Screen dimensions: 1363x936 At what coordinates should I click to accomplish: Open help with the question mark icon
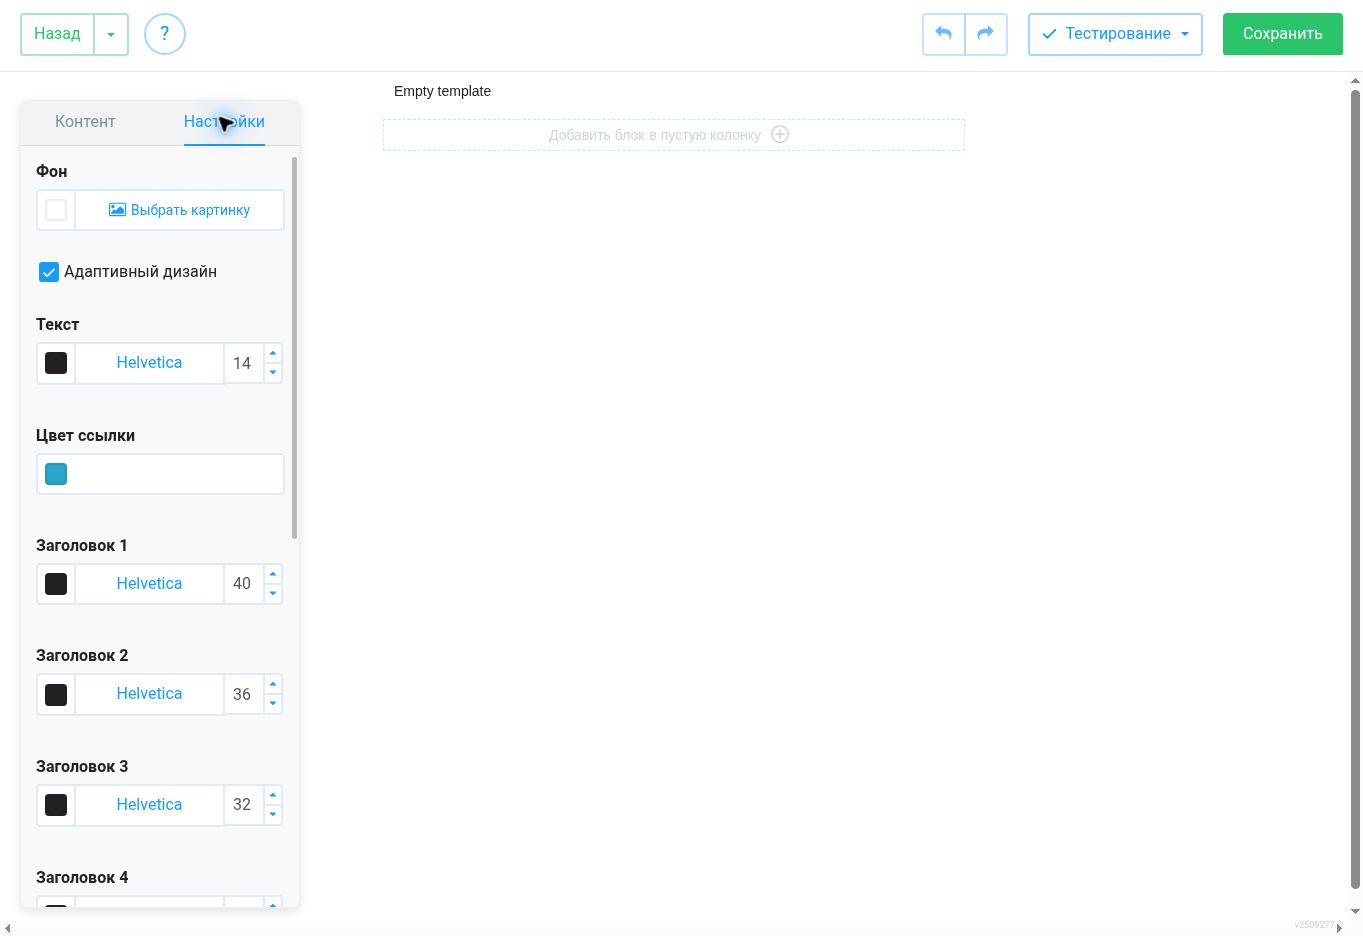coord(165,34)
